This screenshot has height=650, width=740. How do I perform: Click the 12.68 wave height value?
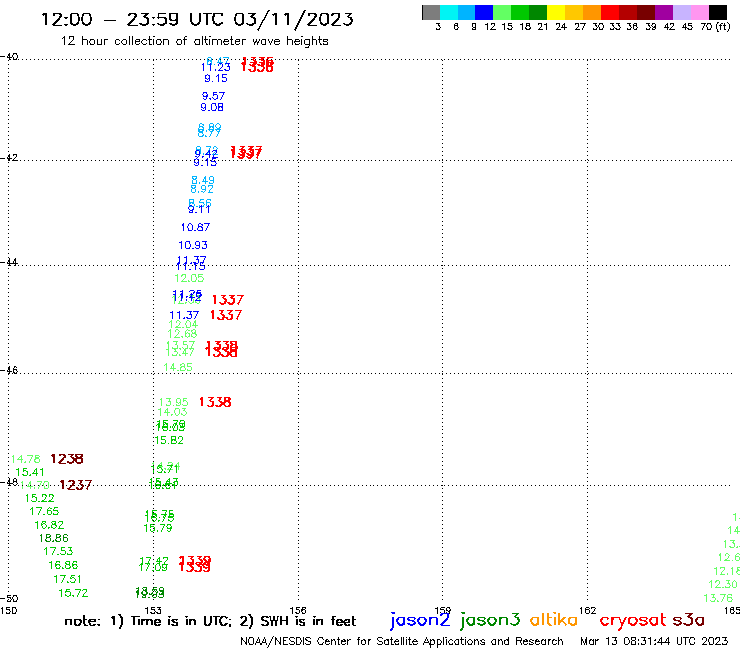pyautogui.click(x=182, y=334)
